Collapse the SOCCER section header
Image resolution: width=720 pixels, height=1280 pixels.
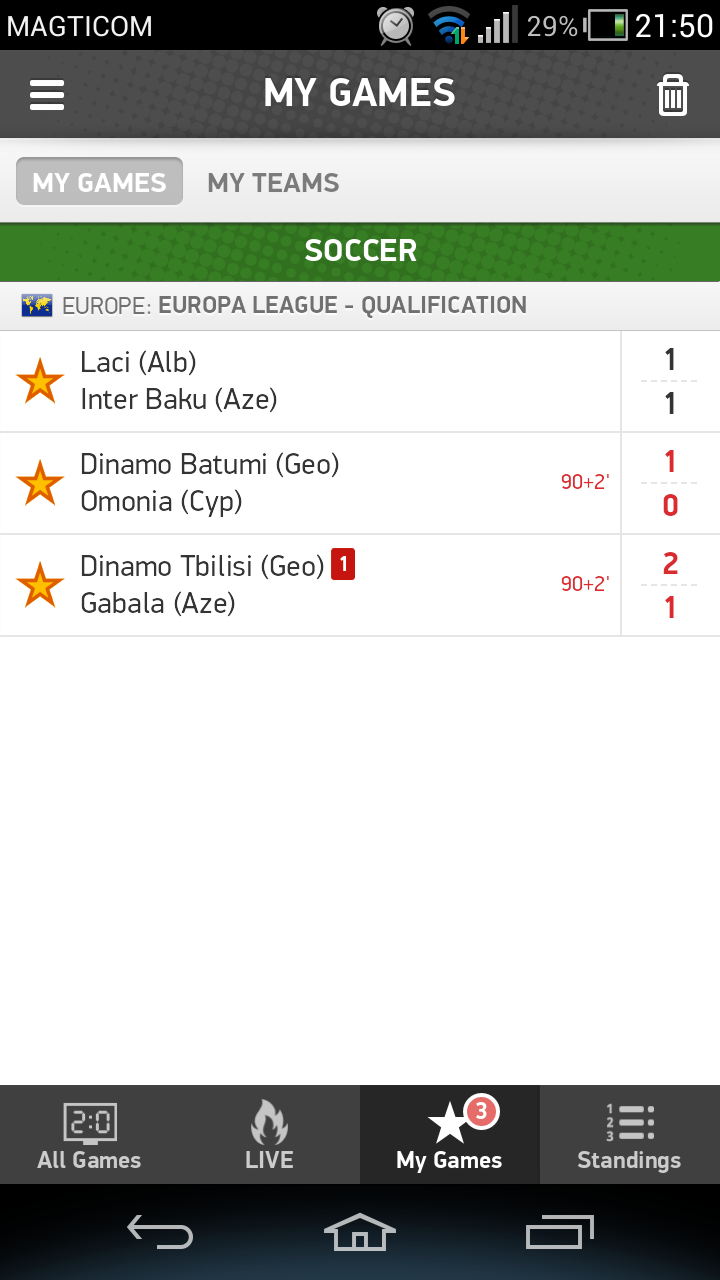(360, 251)
